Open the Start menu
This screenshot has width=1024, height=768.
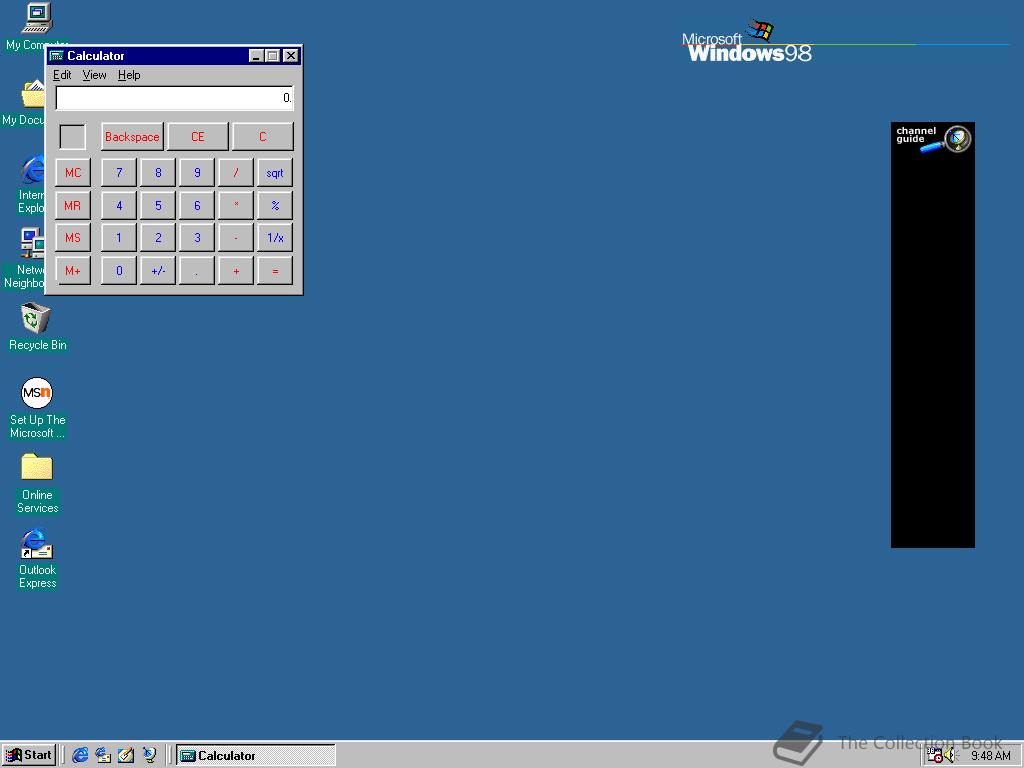[x=29, y=755]
